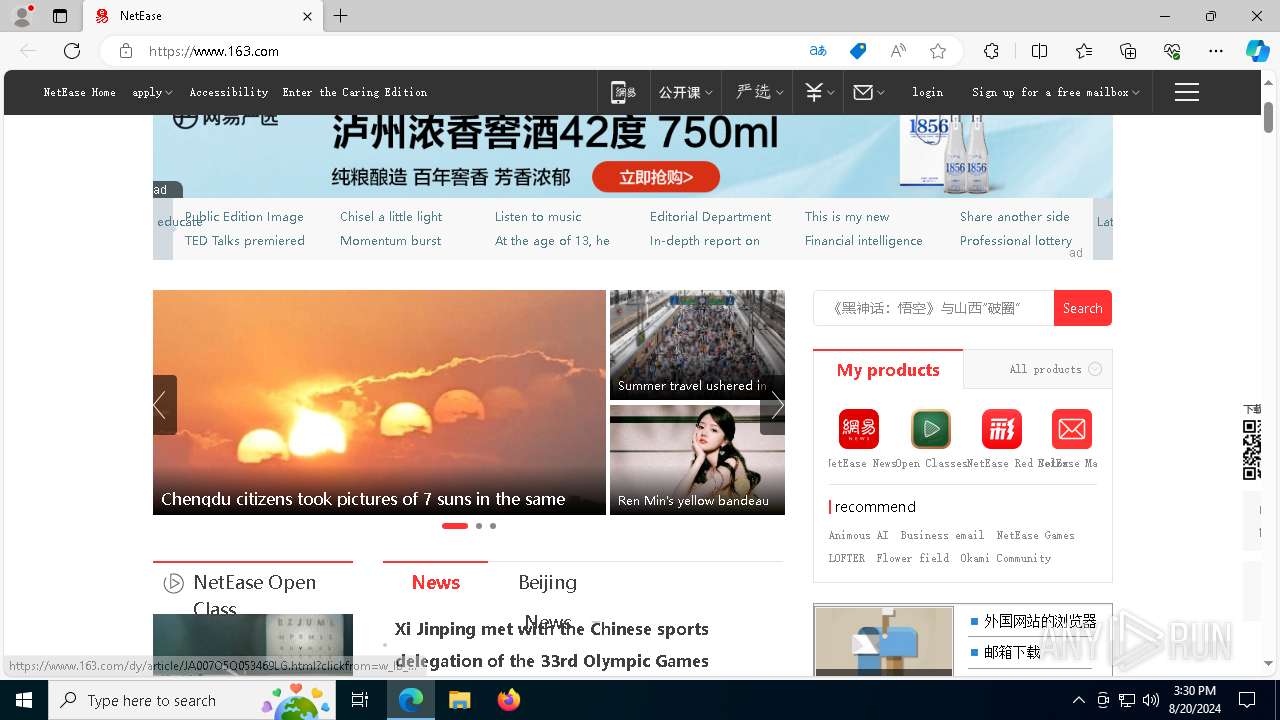Click the 立即抢购 ad button
Screen dimensions: 1280x720
pyautogui.click(x=656, y=177)
